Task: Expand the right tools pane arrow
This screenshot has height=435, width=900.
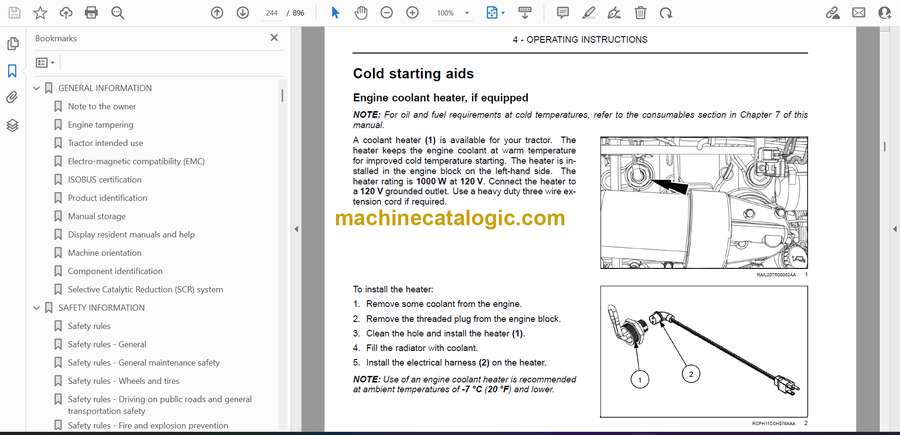Action: point(894,229)
